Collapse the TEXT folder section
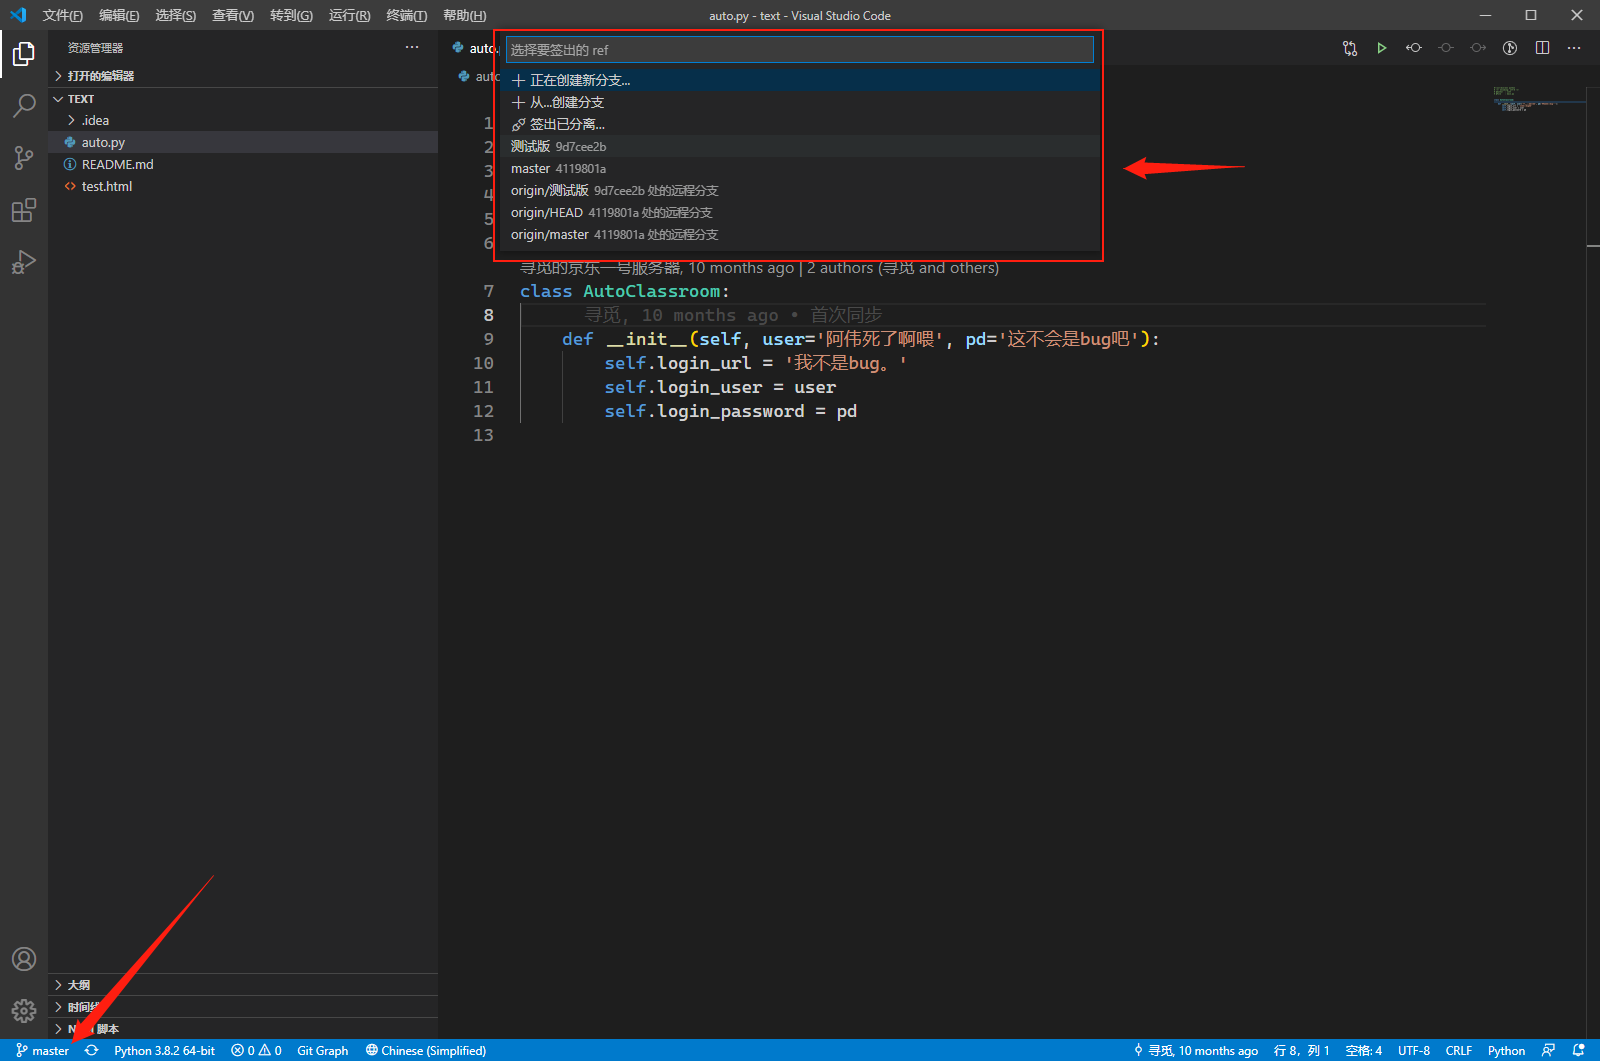This screenshot has width=1600, height=1061. [243, 99]
